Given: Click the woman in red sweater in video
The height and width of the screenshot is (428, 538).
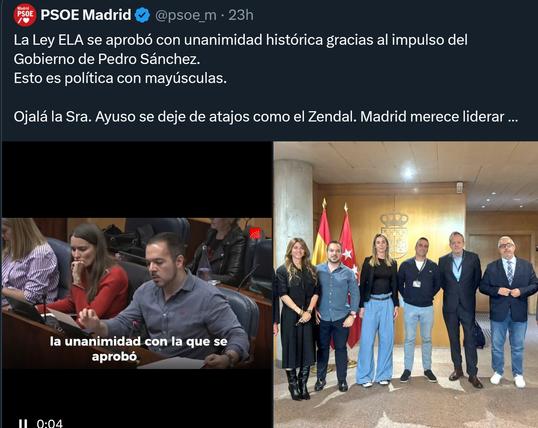Looking at the screenshot, I should point(91,275).
